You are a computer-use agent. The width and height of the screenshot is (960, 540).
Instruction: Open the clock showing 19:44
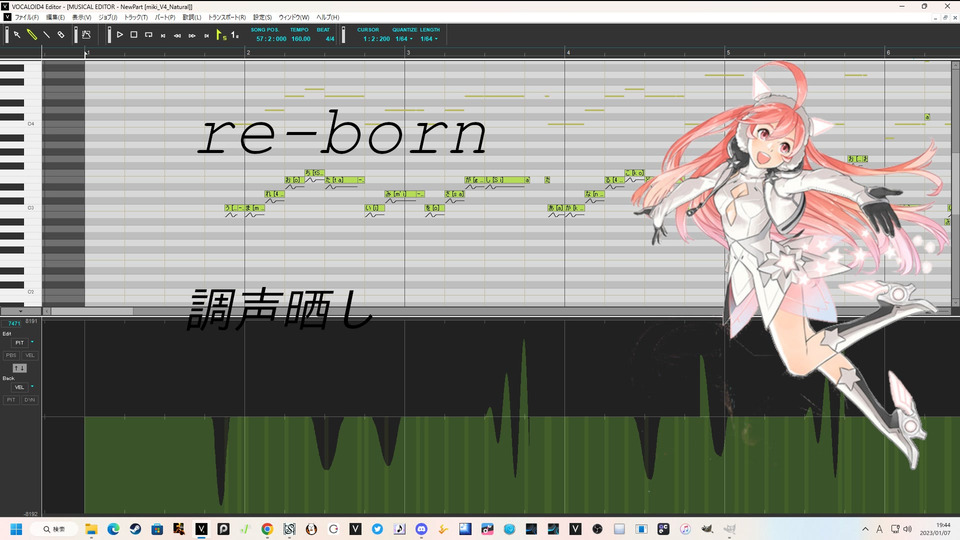click(936, 529)
